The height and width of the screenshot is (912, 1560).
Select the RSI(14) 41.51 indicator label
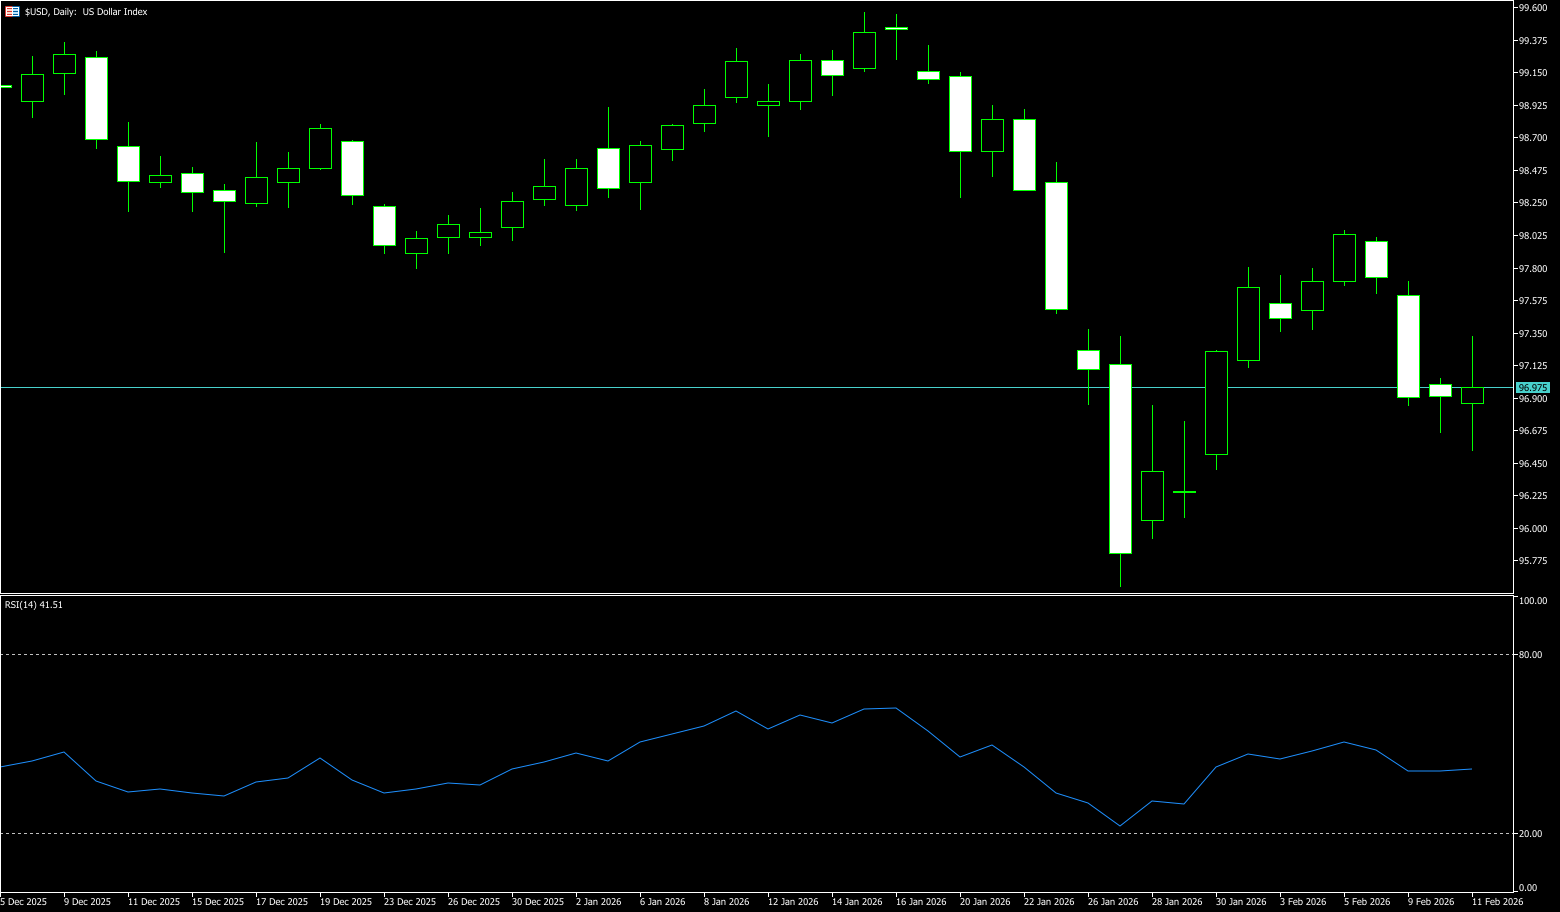pos(34,605)
